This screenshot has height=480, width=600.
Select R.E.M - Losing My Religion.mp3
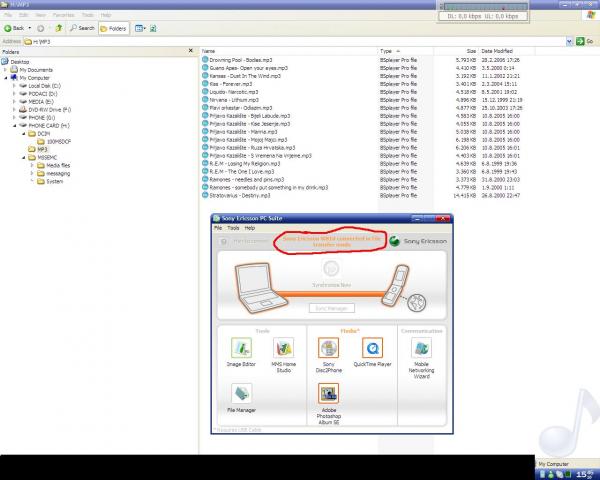[x=245, y=164]
